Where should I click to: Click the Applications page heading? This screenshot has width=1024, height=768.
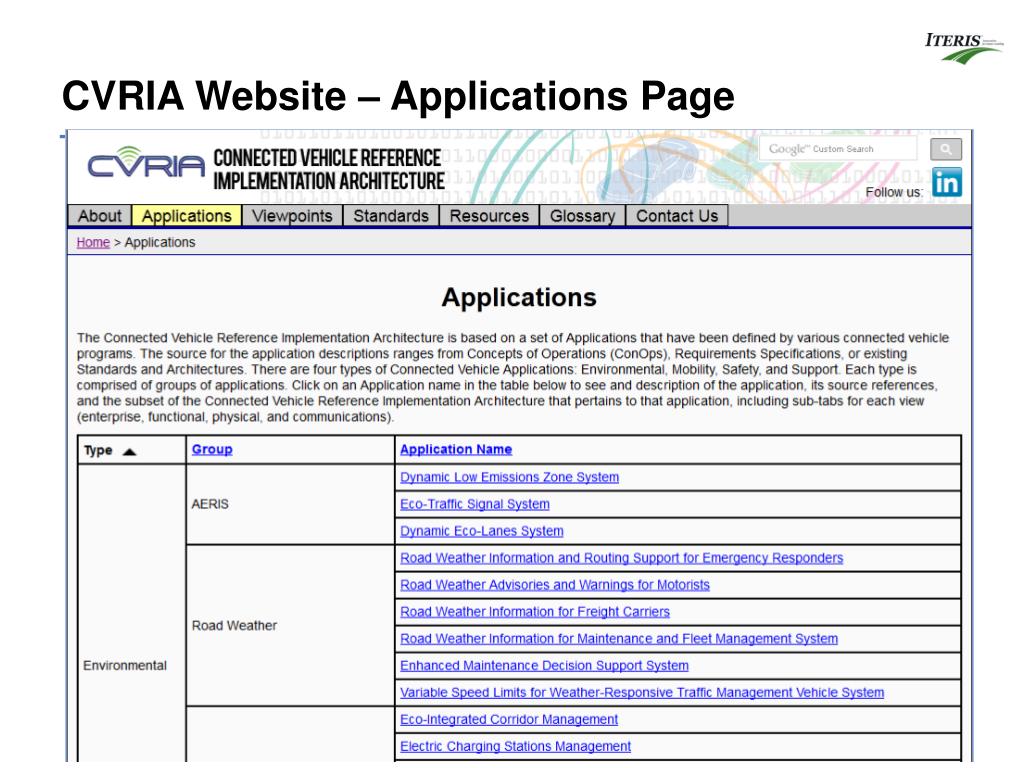pyautogui.click(x=519, y=297)
